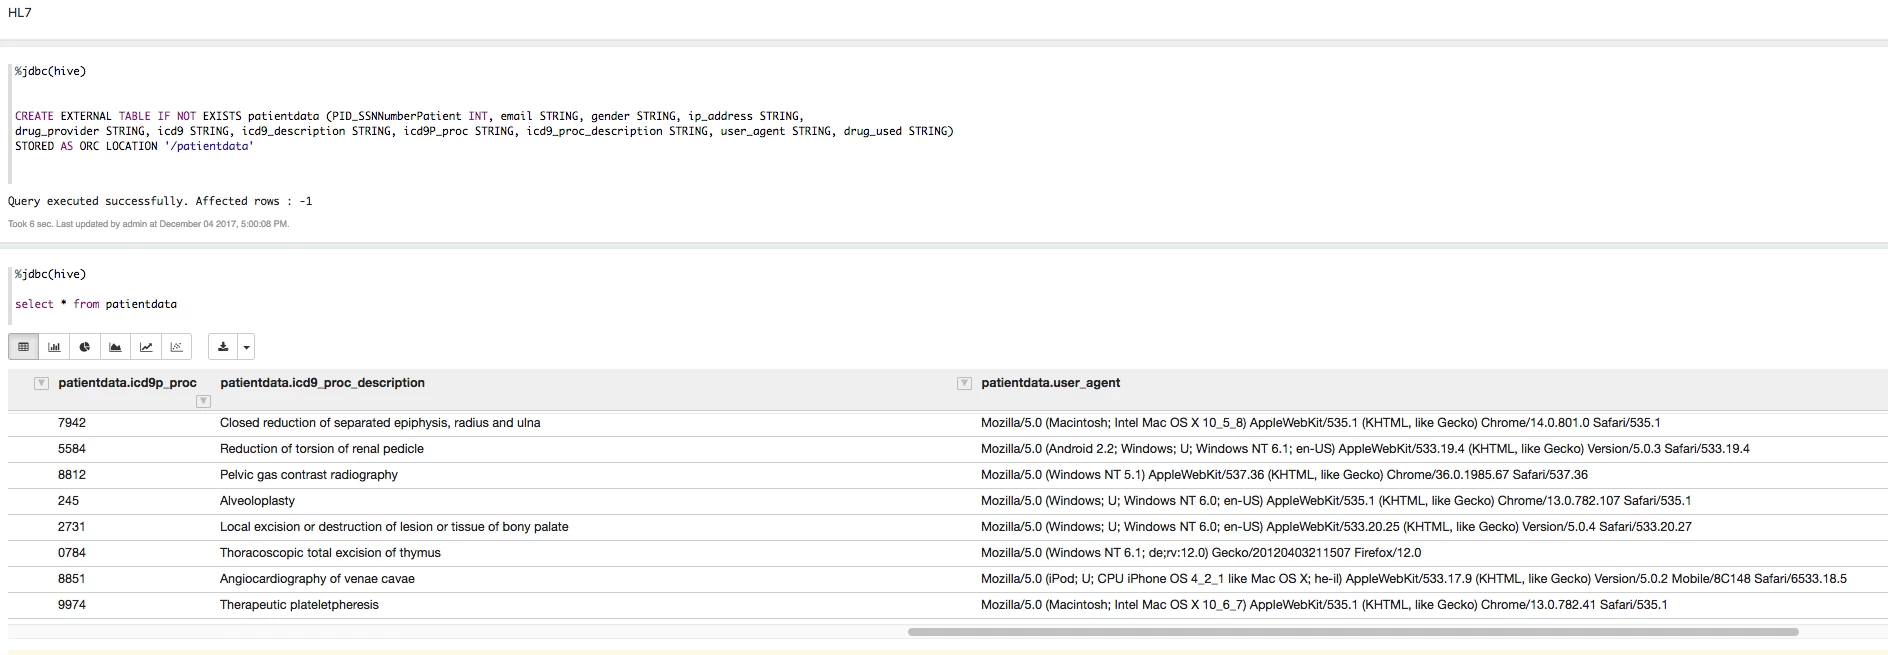
Task: Click 'Therapeutic plateletpheresis' description cell
Action: [299, 605]
